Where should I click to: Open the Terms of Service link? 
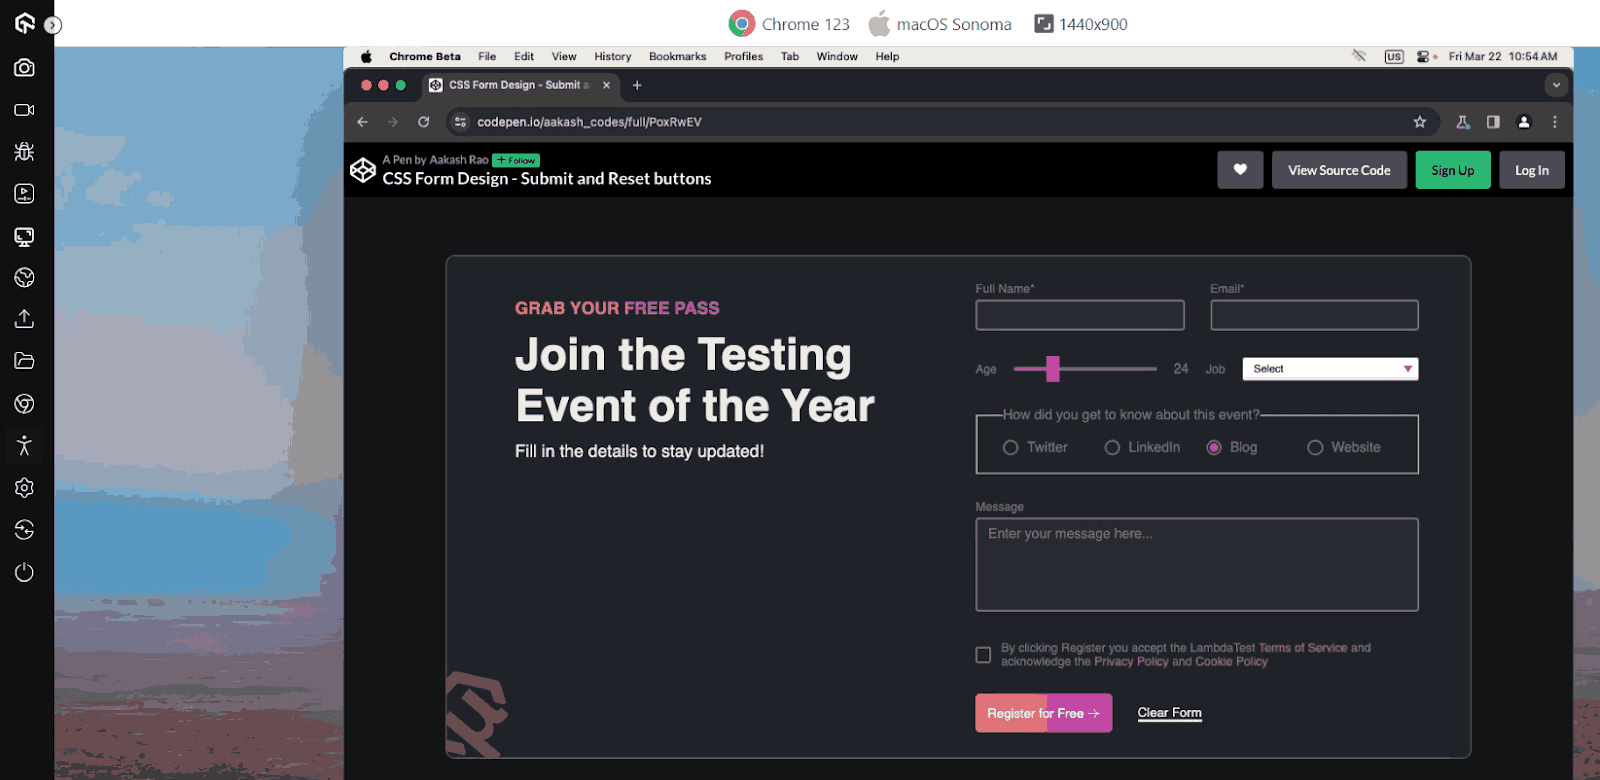click(1303, 648)
